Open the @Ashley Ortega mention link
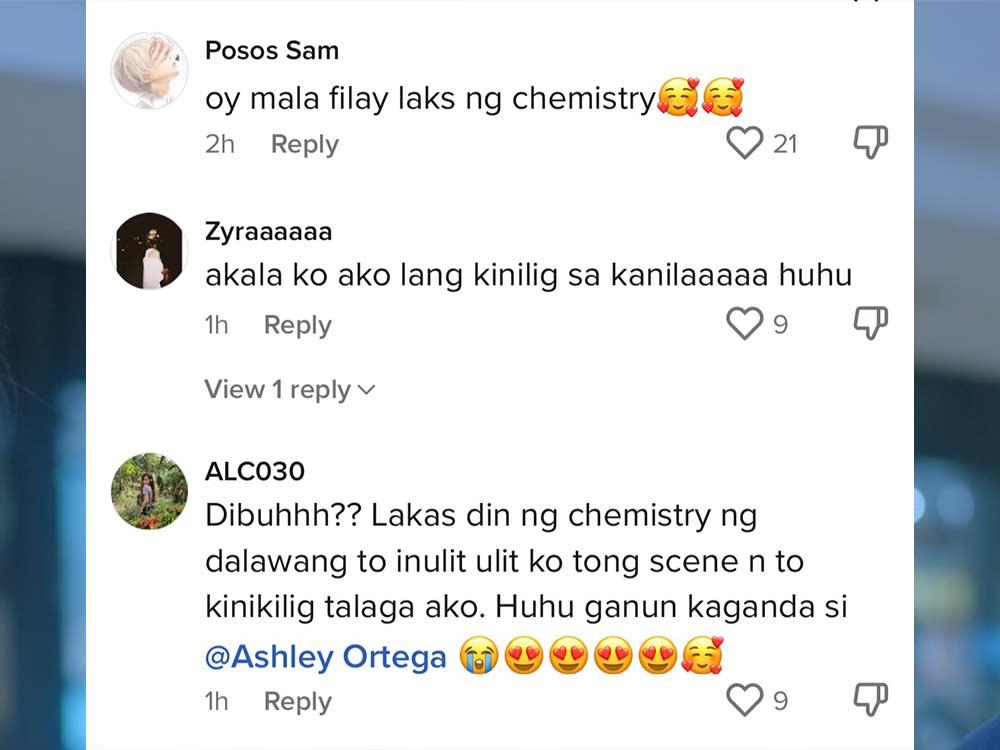 324,656
